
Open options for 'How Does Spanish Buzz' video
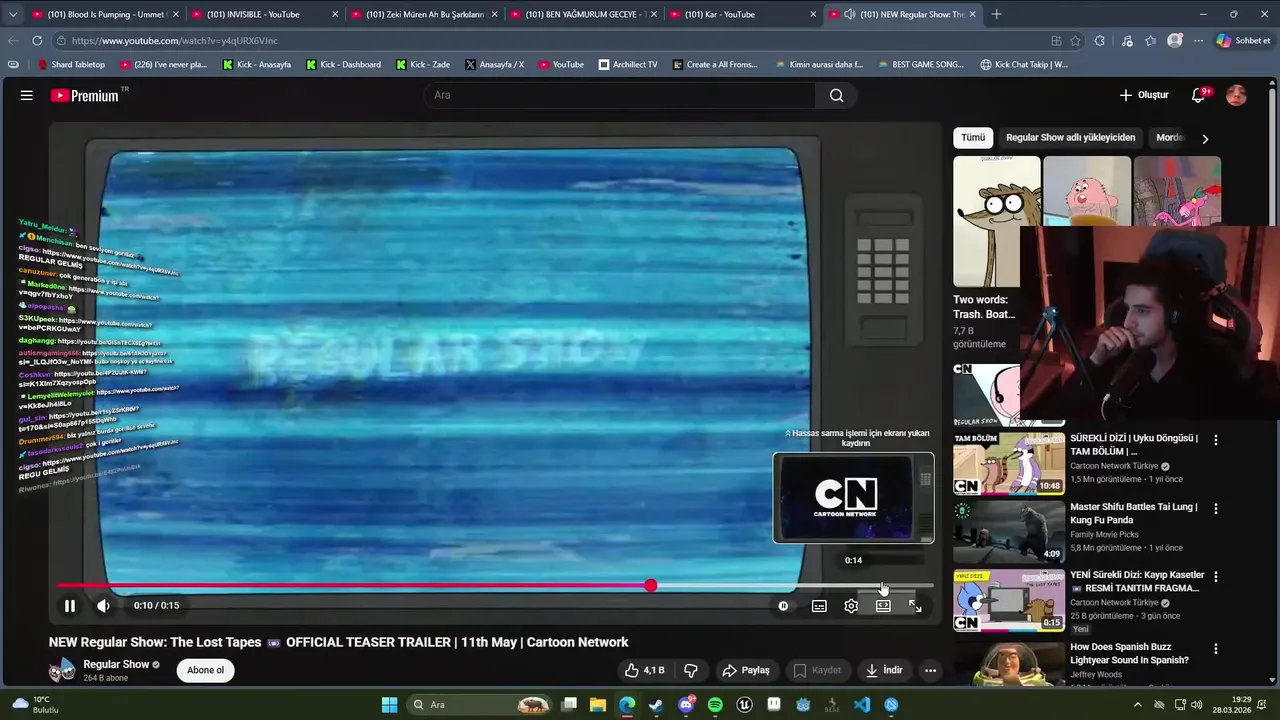coord(1216,649)
